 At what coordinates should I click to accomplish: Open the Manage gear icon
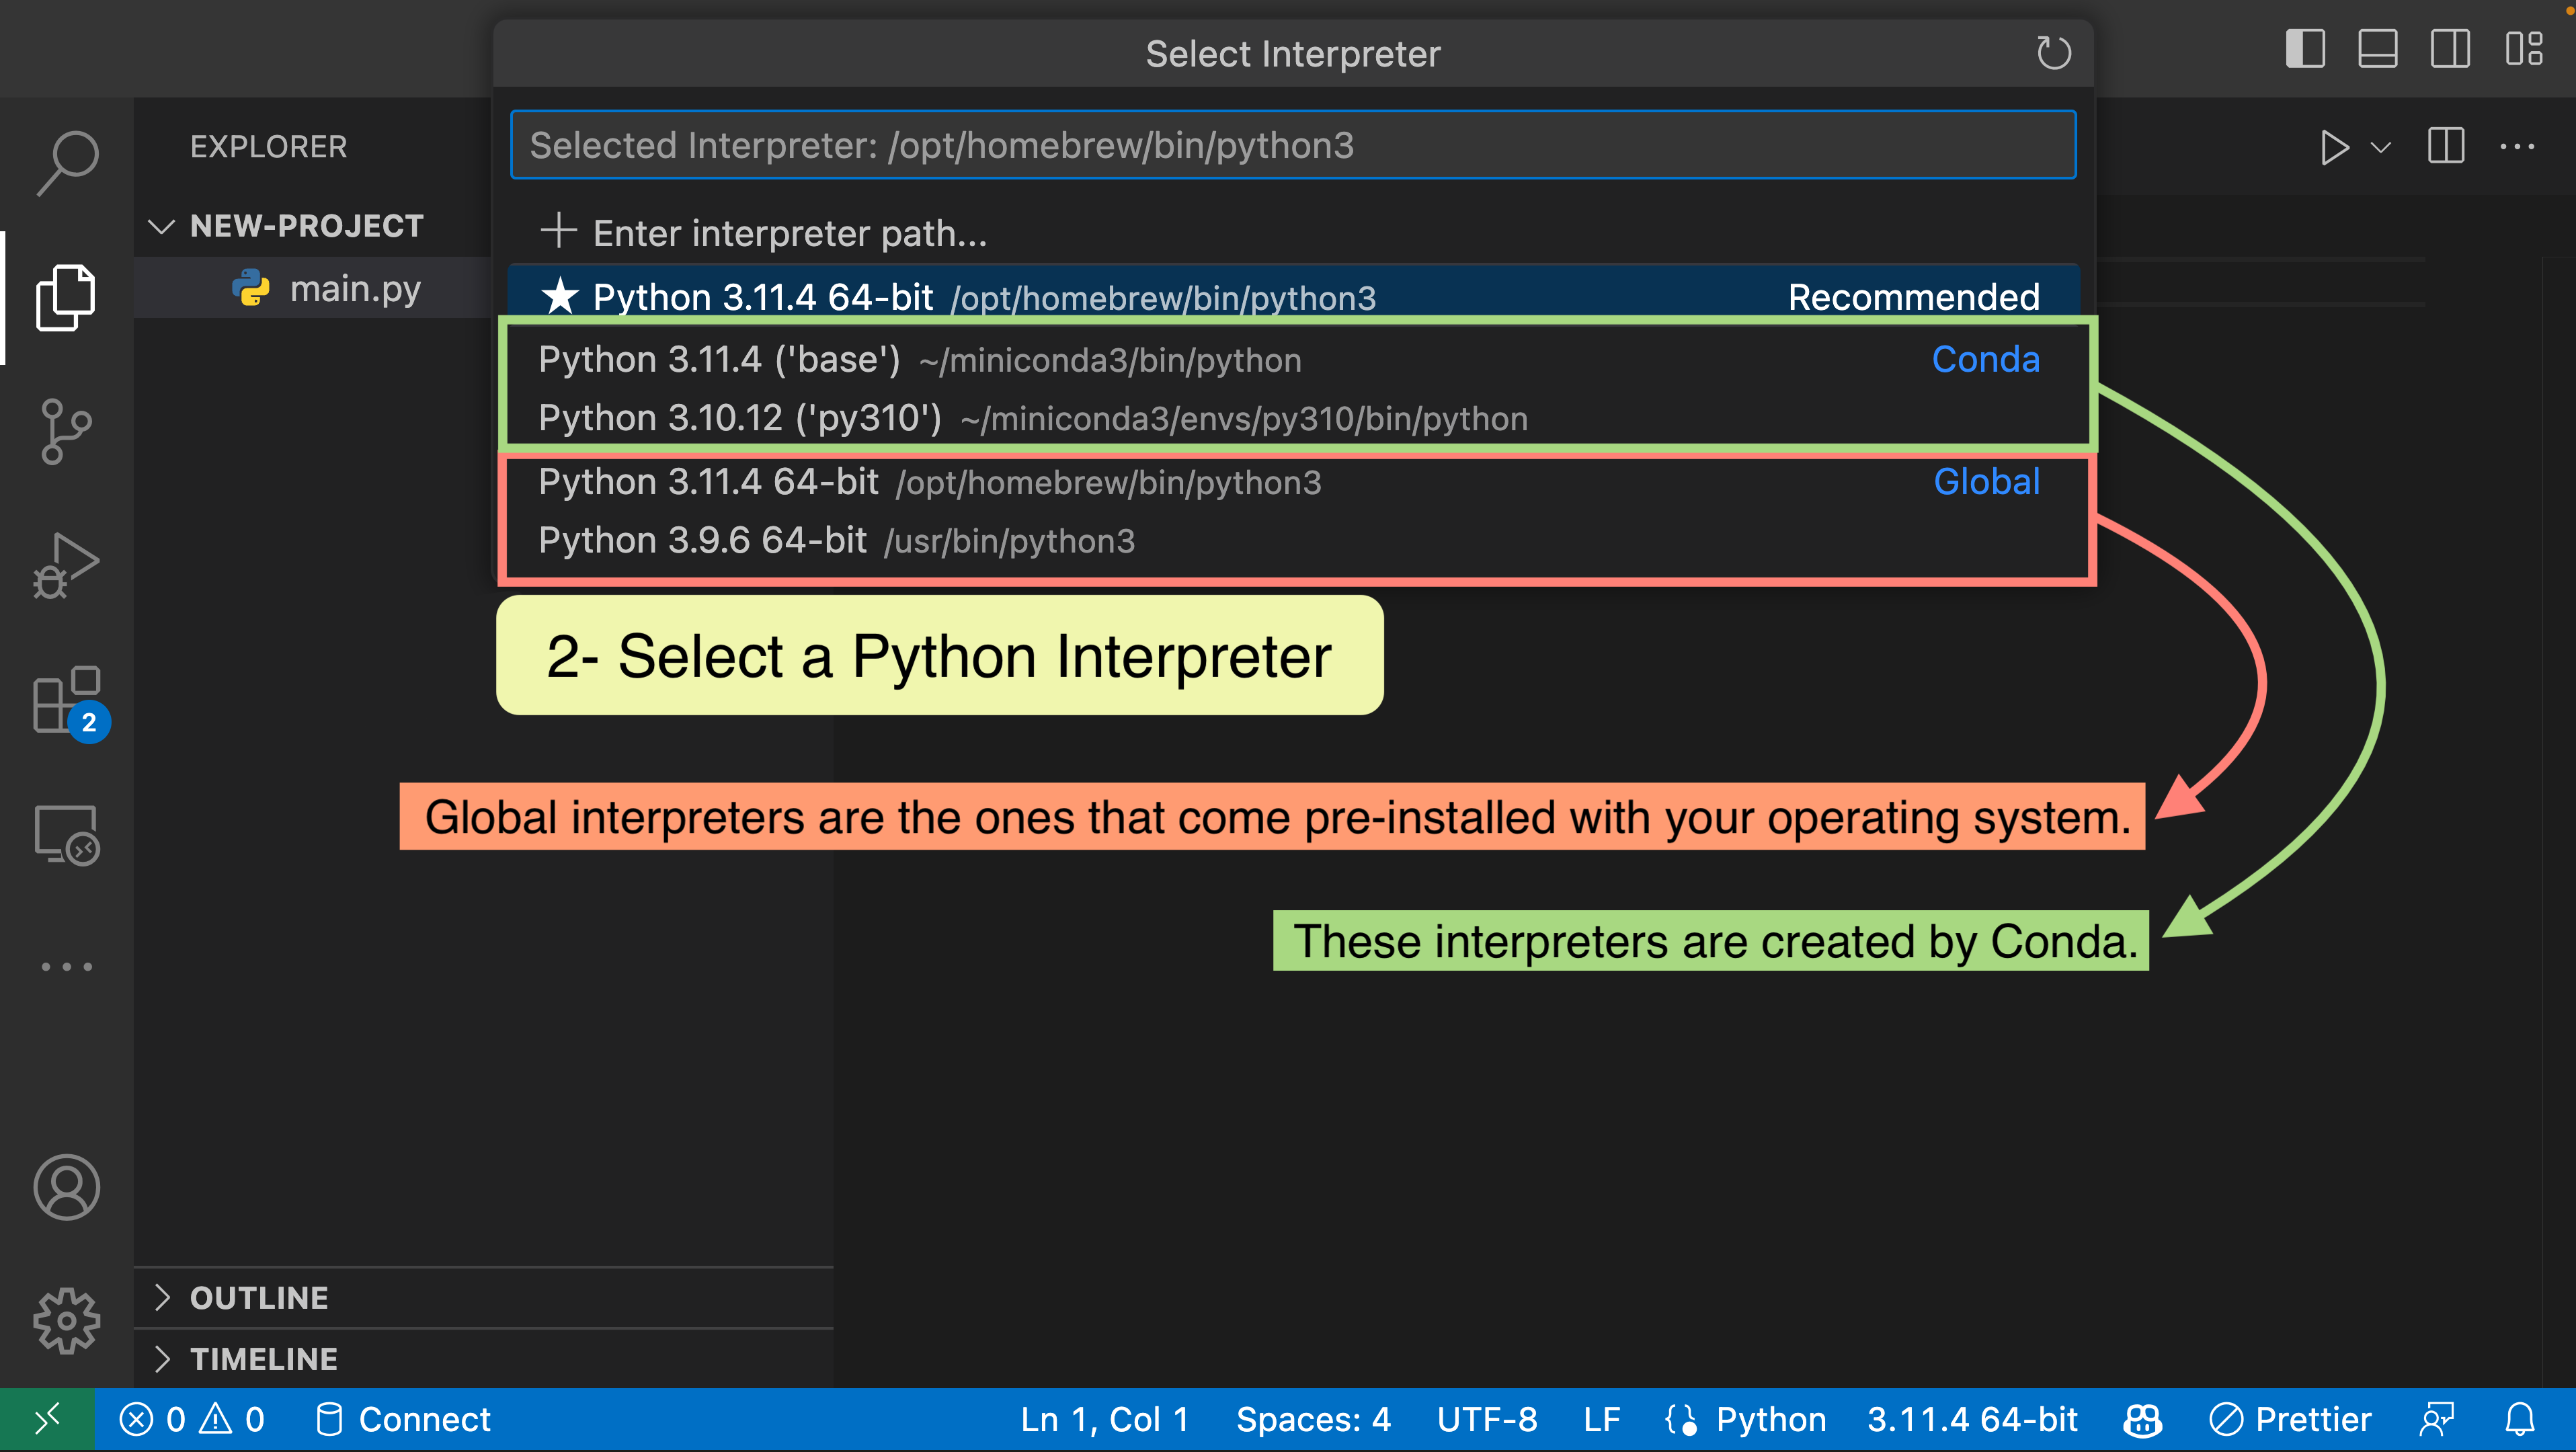[x=67, y=1320]
